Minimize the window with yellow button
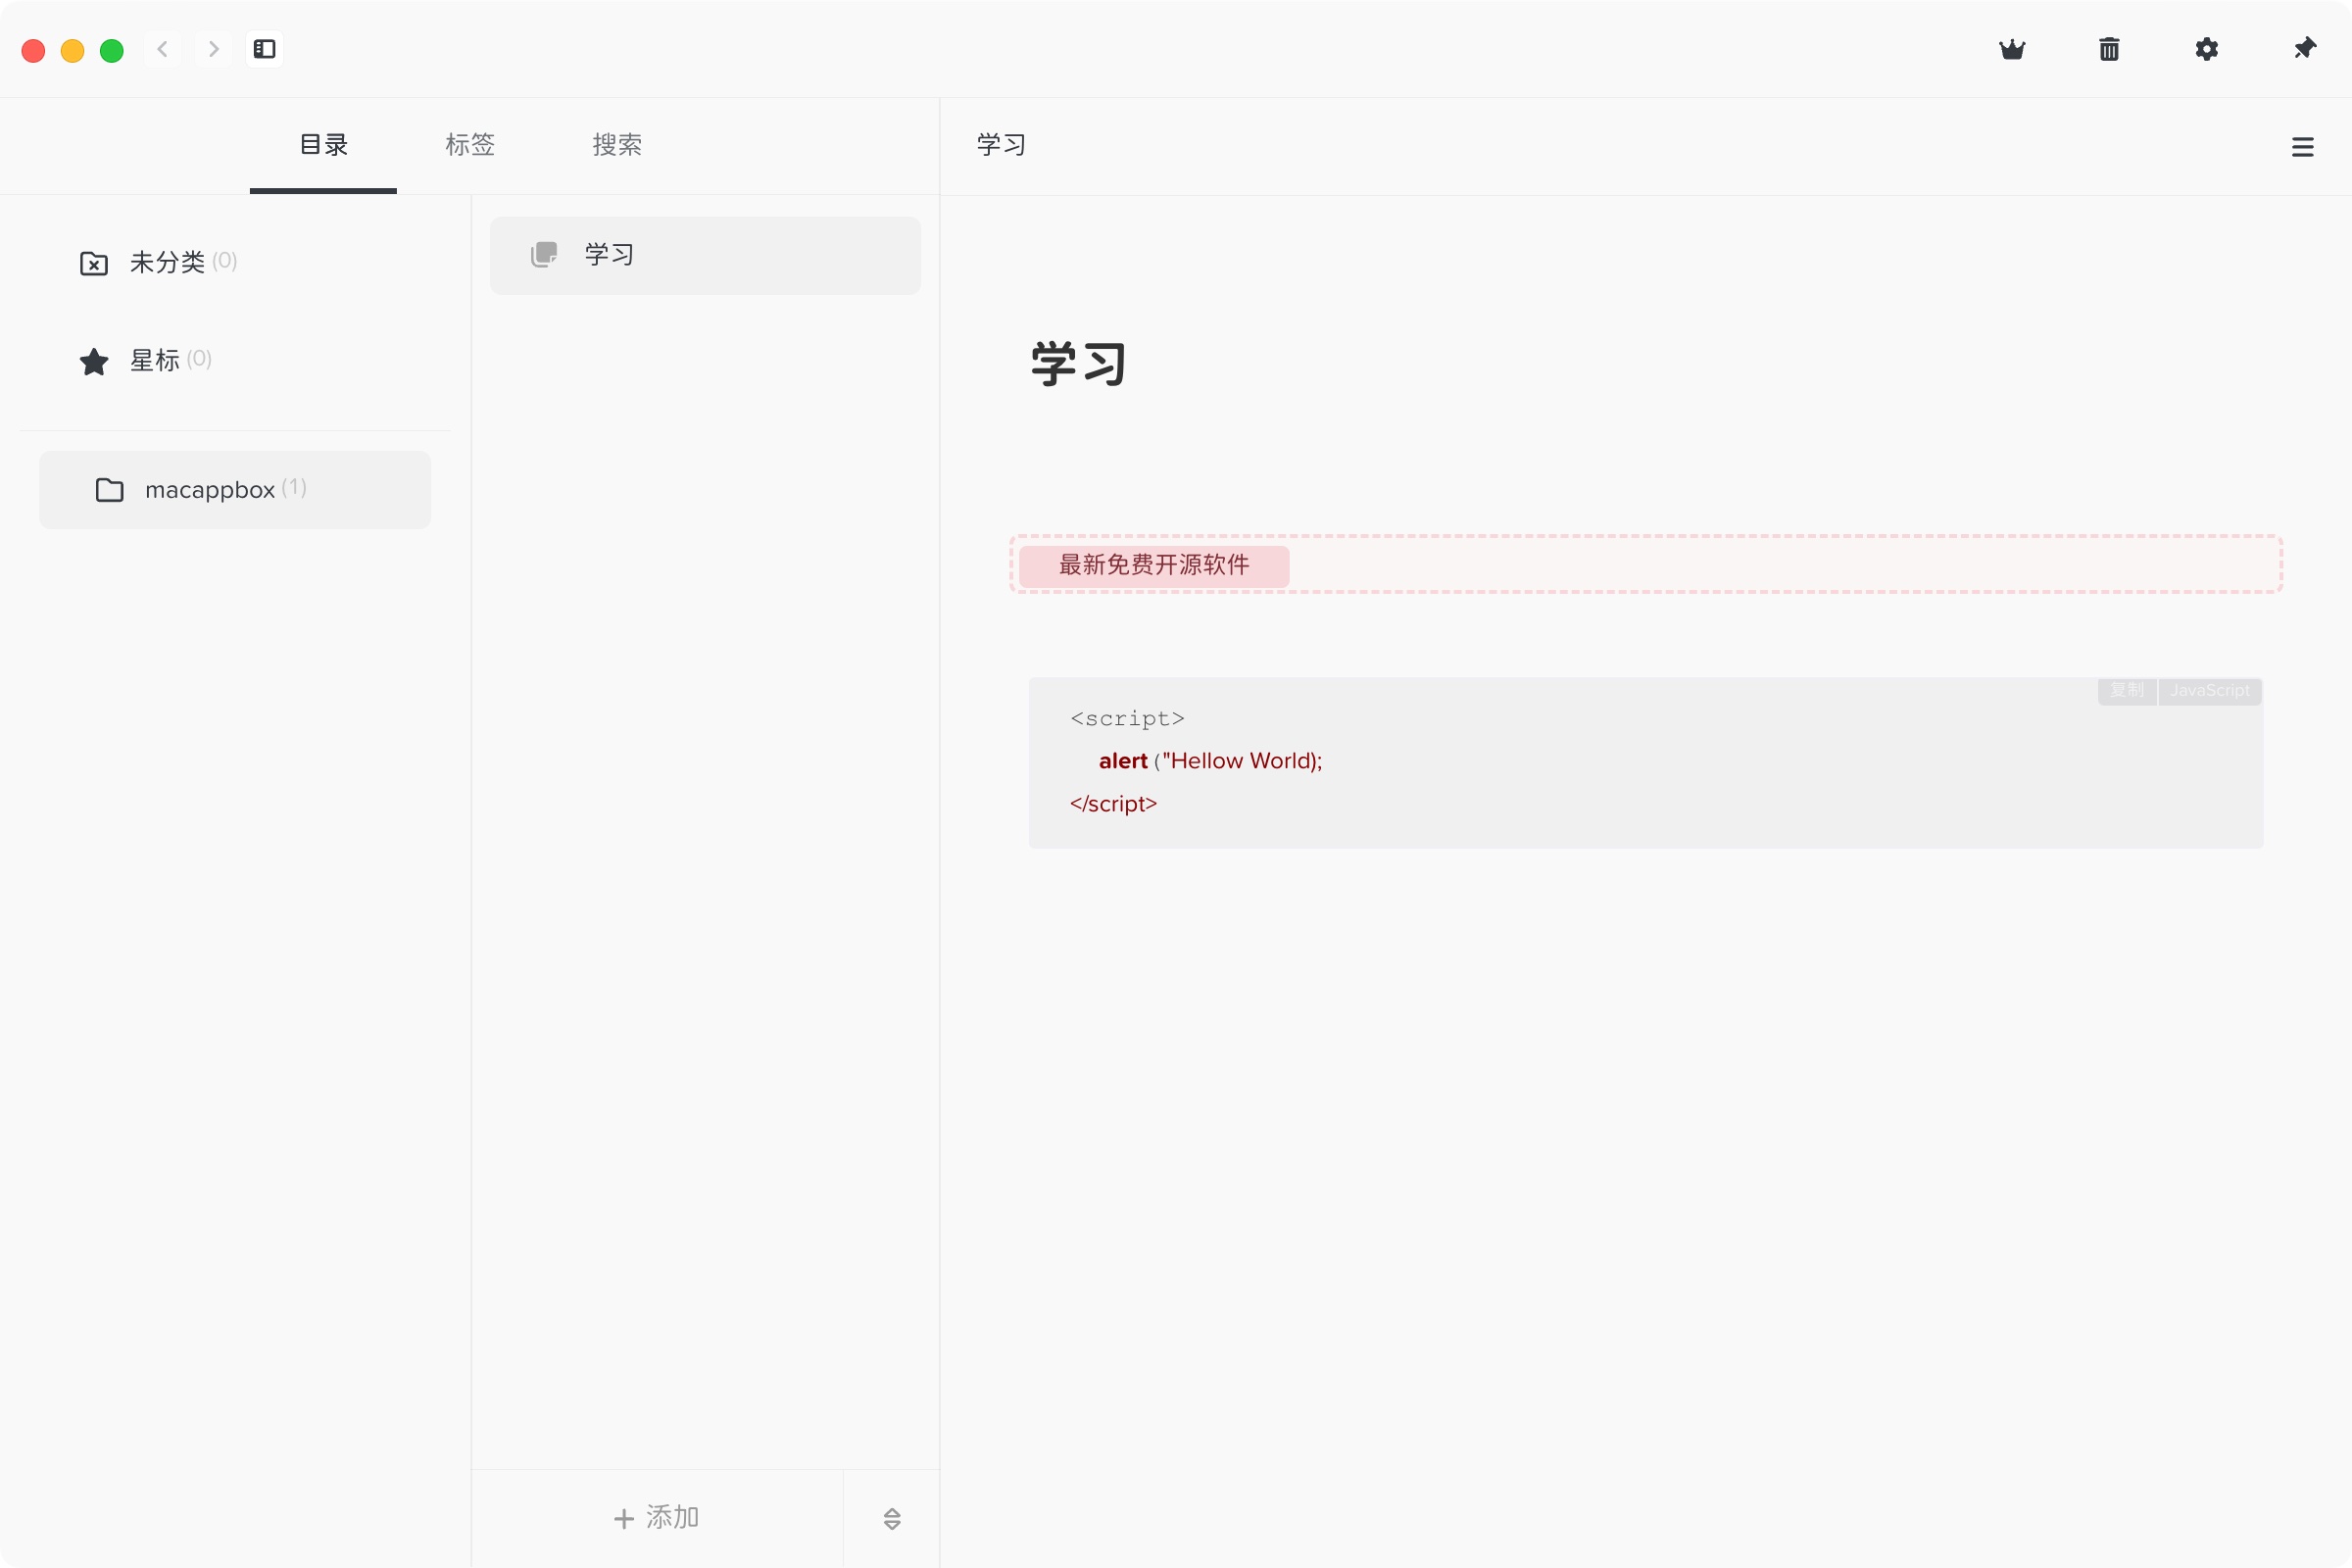Screen dimensions: 2352x1568 [72, 50]
